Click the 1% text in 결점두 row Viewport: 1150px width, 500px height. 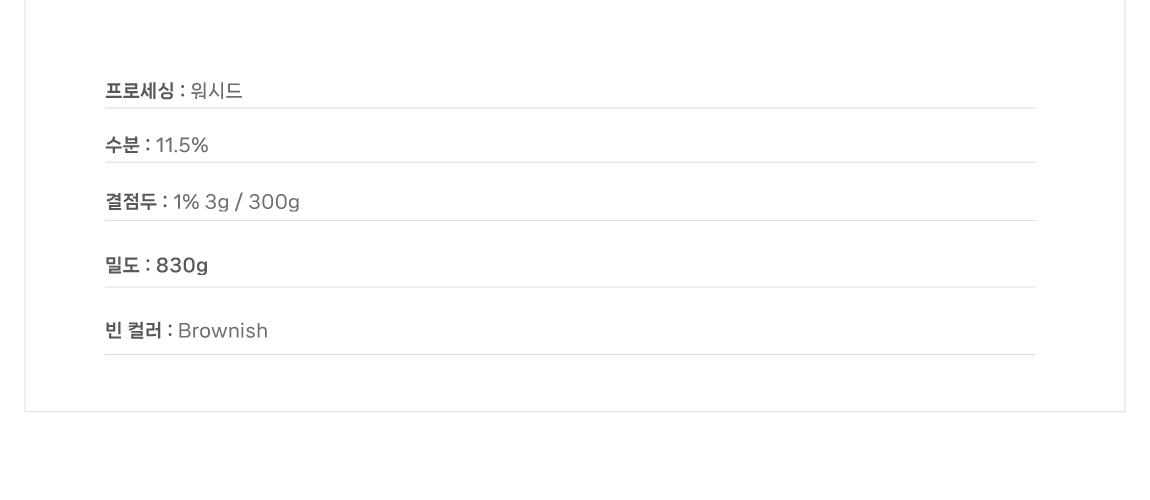coord(186,202)
